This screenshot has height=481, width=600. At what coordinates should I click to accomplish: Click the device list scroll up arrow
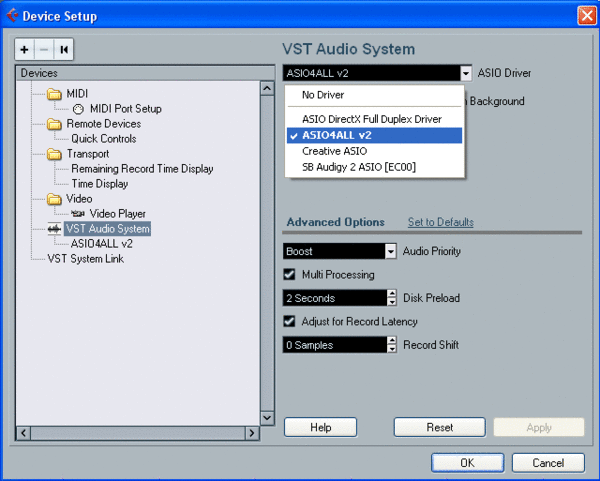(267, 88)
